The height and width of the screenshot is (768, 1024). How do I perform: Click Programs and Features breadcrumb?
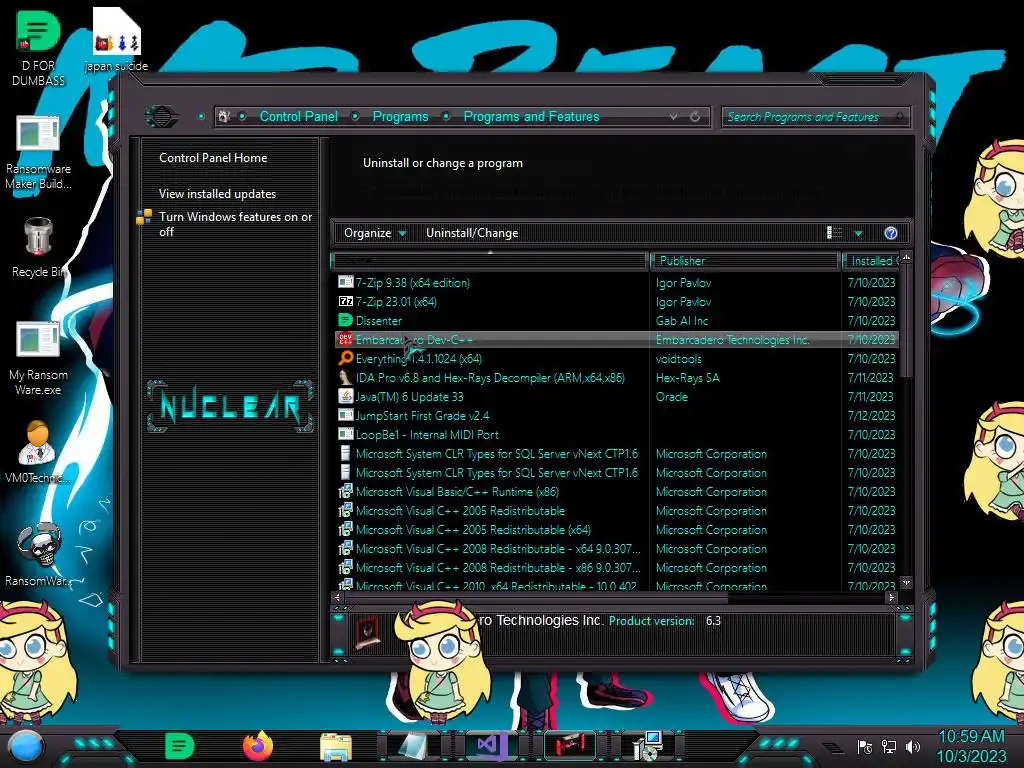(531, 117)
